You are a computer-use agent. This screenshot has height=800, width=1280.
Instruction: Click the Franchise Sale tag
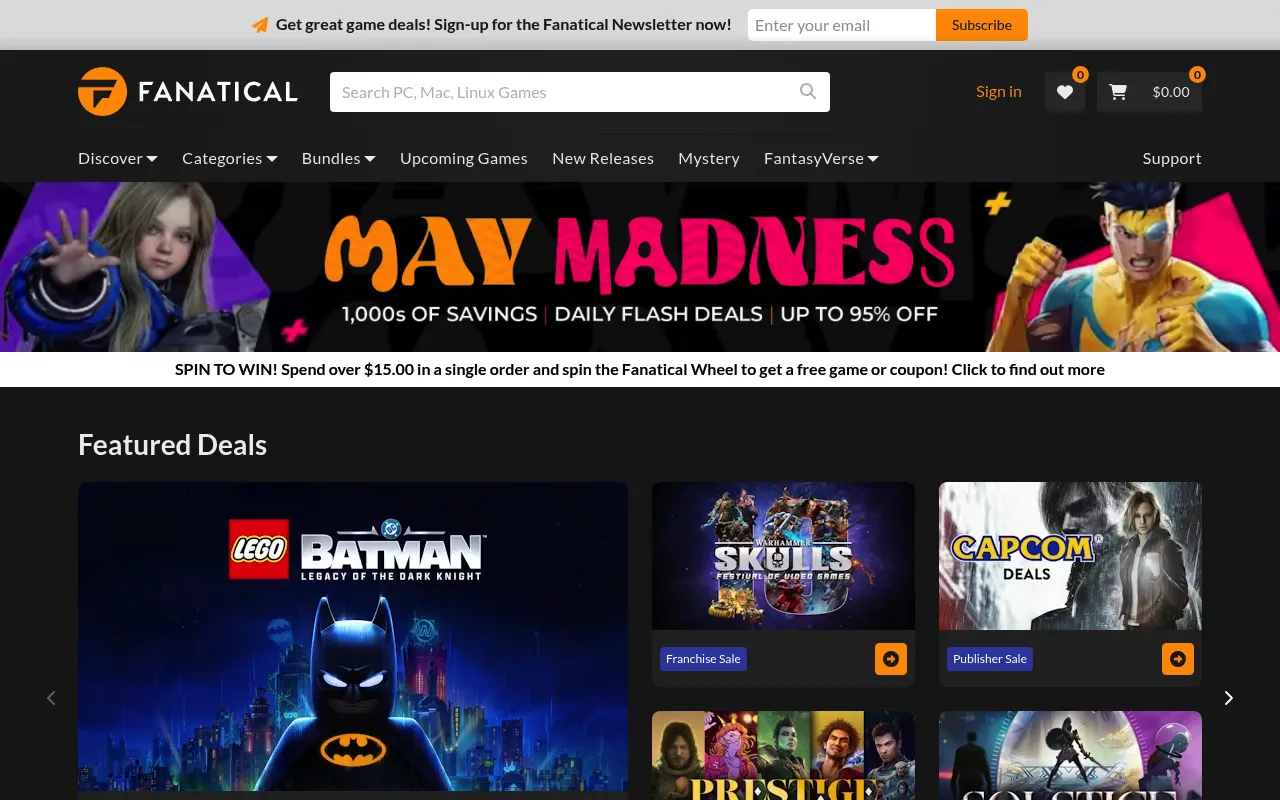click(703, 659)
